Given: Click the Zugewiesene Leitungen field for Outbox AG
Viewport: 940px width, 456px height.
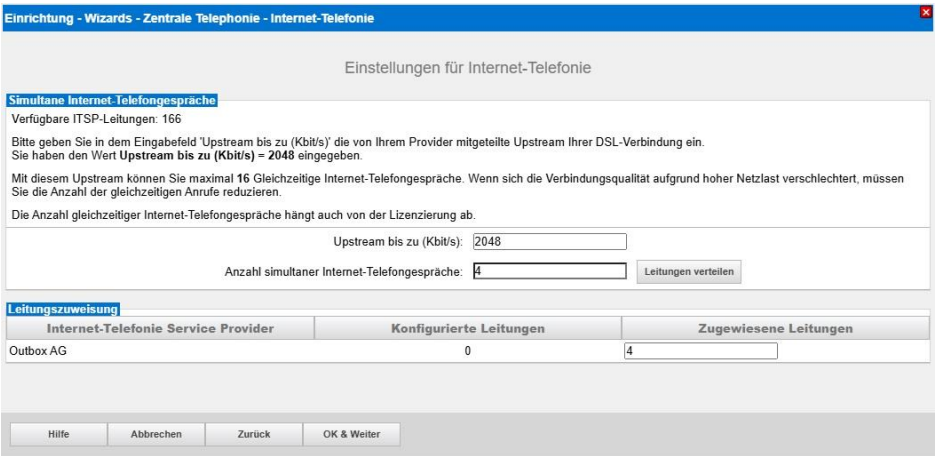Looking at the screenshot, I should 700,351.
